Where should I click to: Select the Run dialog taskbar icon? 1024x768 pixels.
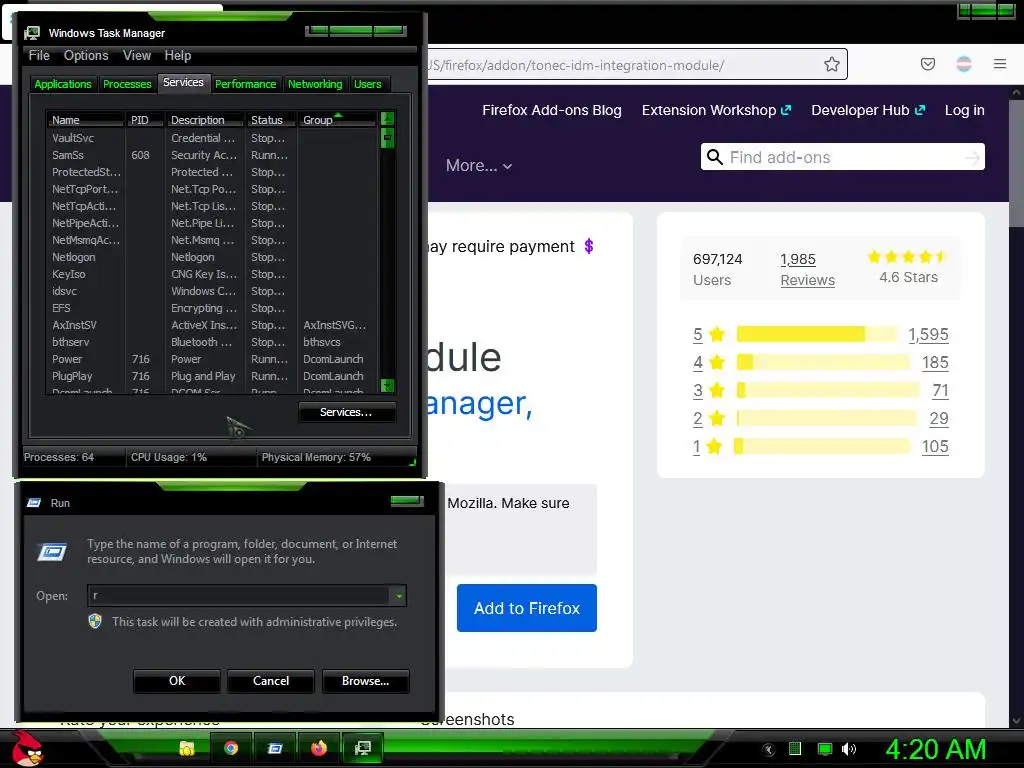point(275,748)
